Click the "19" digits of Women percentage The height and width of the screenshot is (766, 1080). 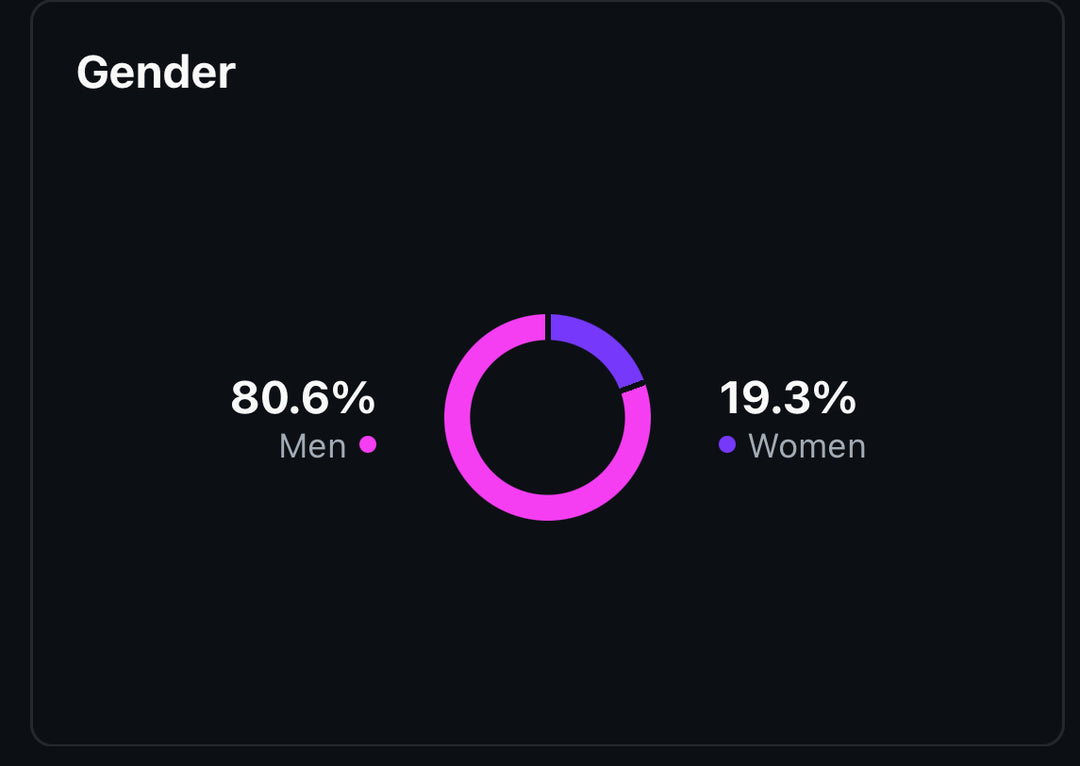coord(740,398)
